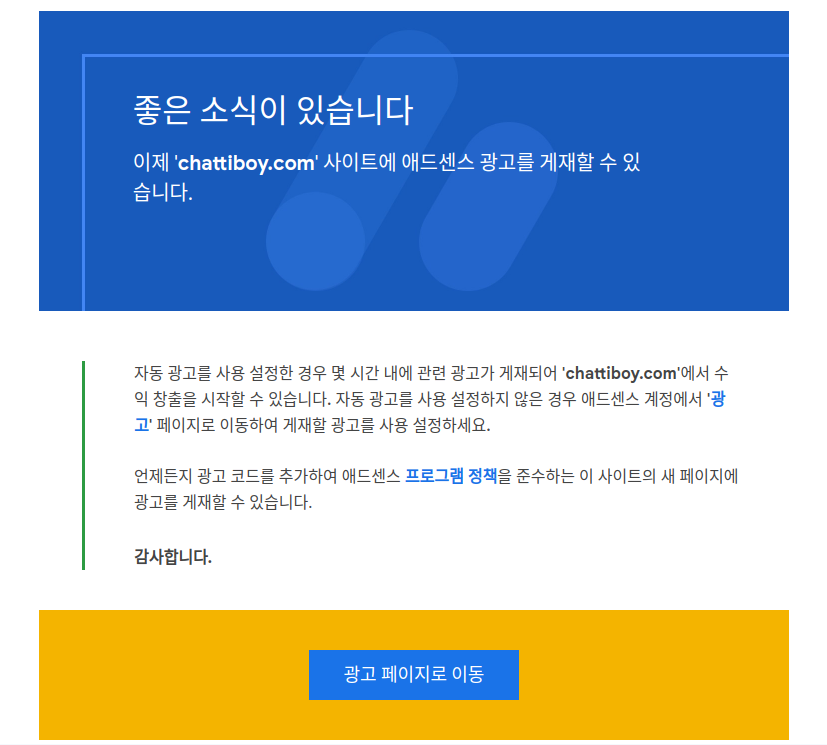
Task: Click "광고를 게재할 수 있습니다." in the second paragraph
Action: [222, 503]
